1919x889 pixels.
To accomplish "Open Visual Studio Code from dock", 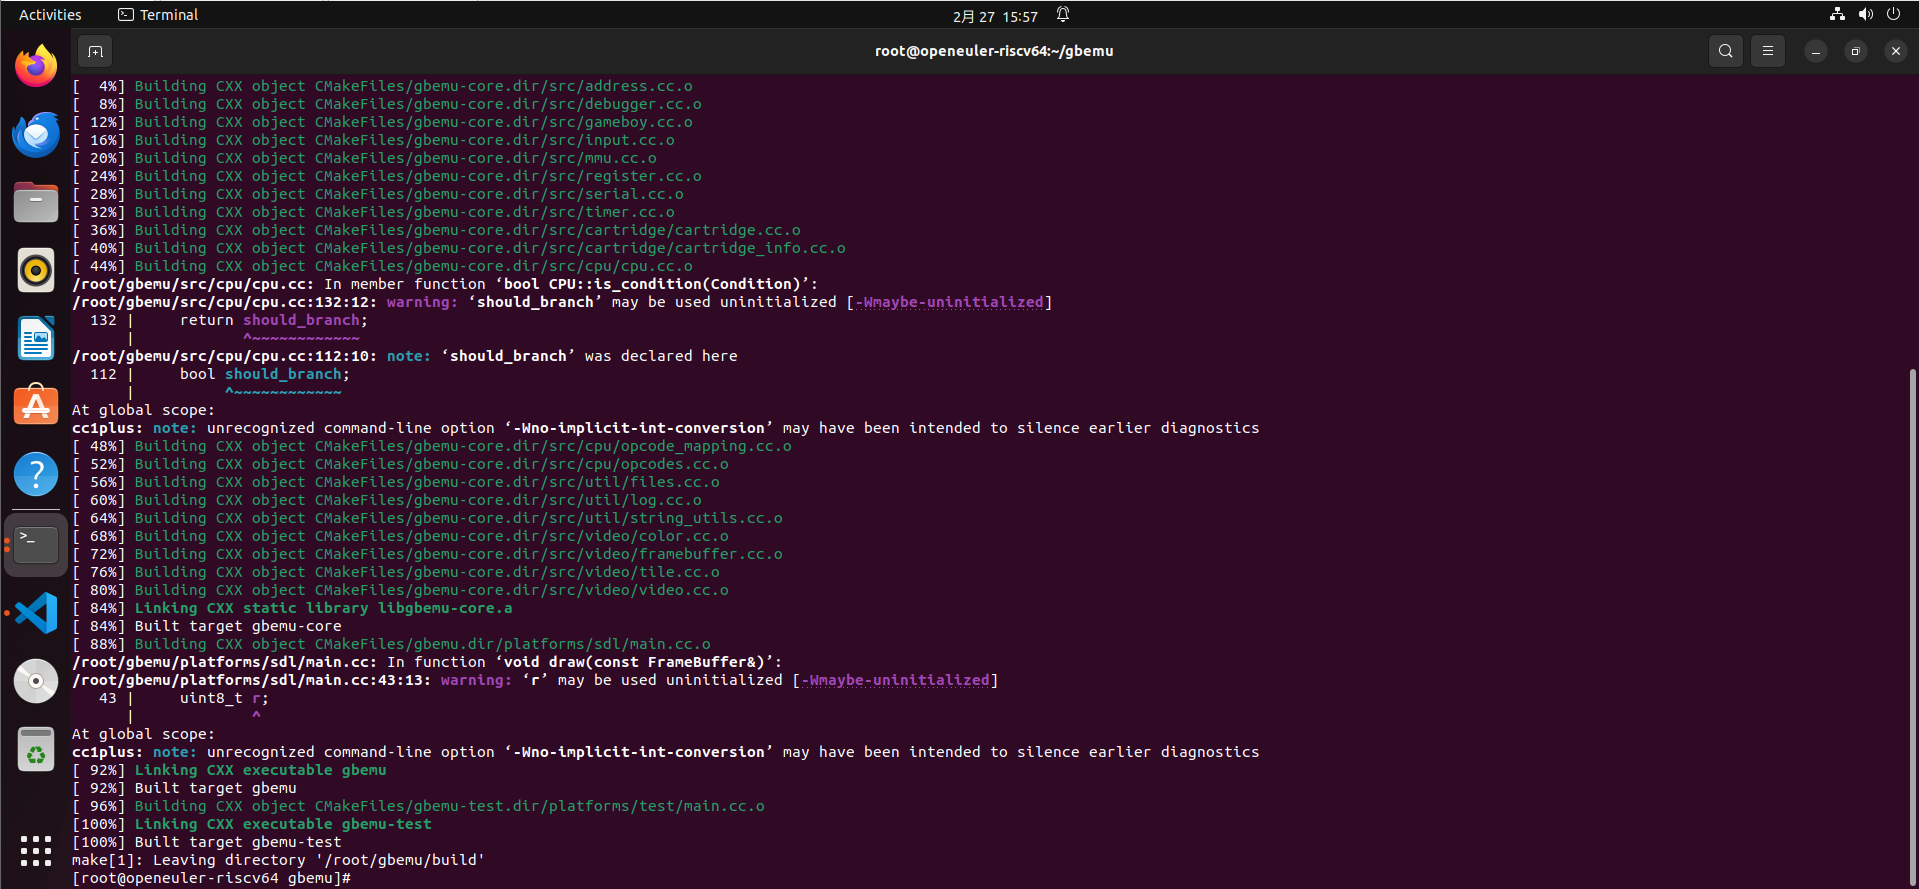I will (36, 613).
